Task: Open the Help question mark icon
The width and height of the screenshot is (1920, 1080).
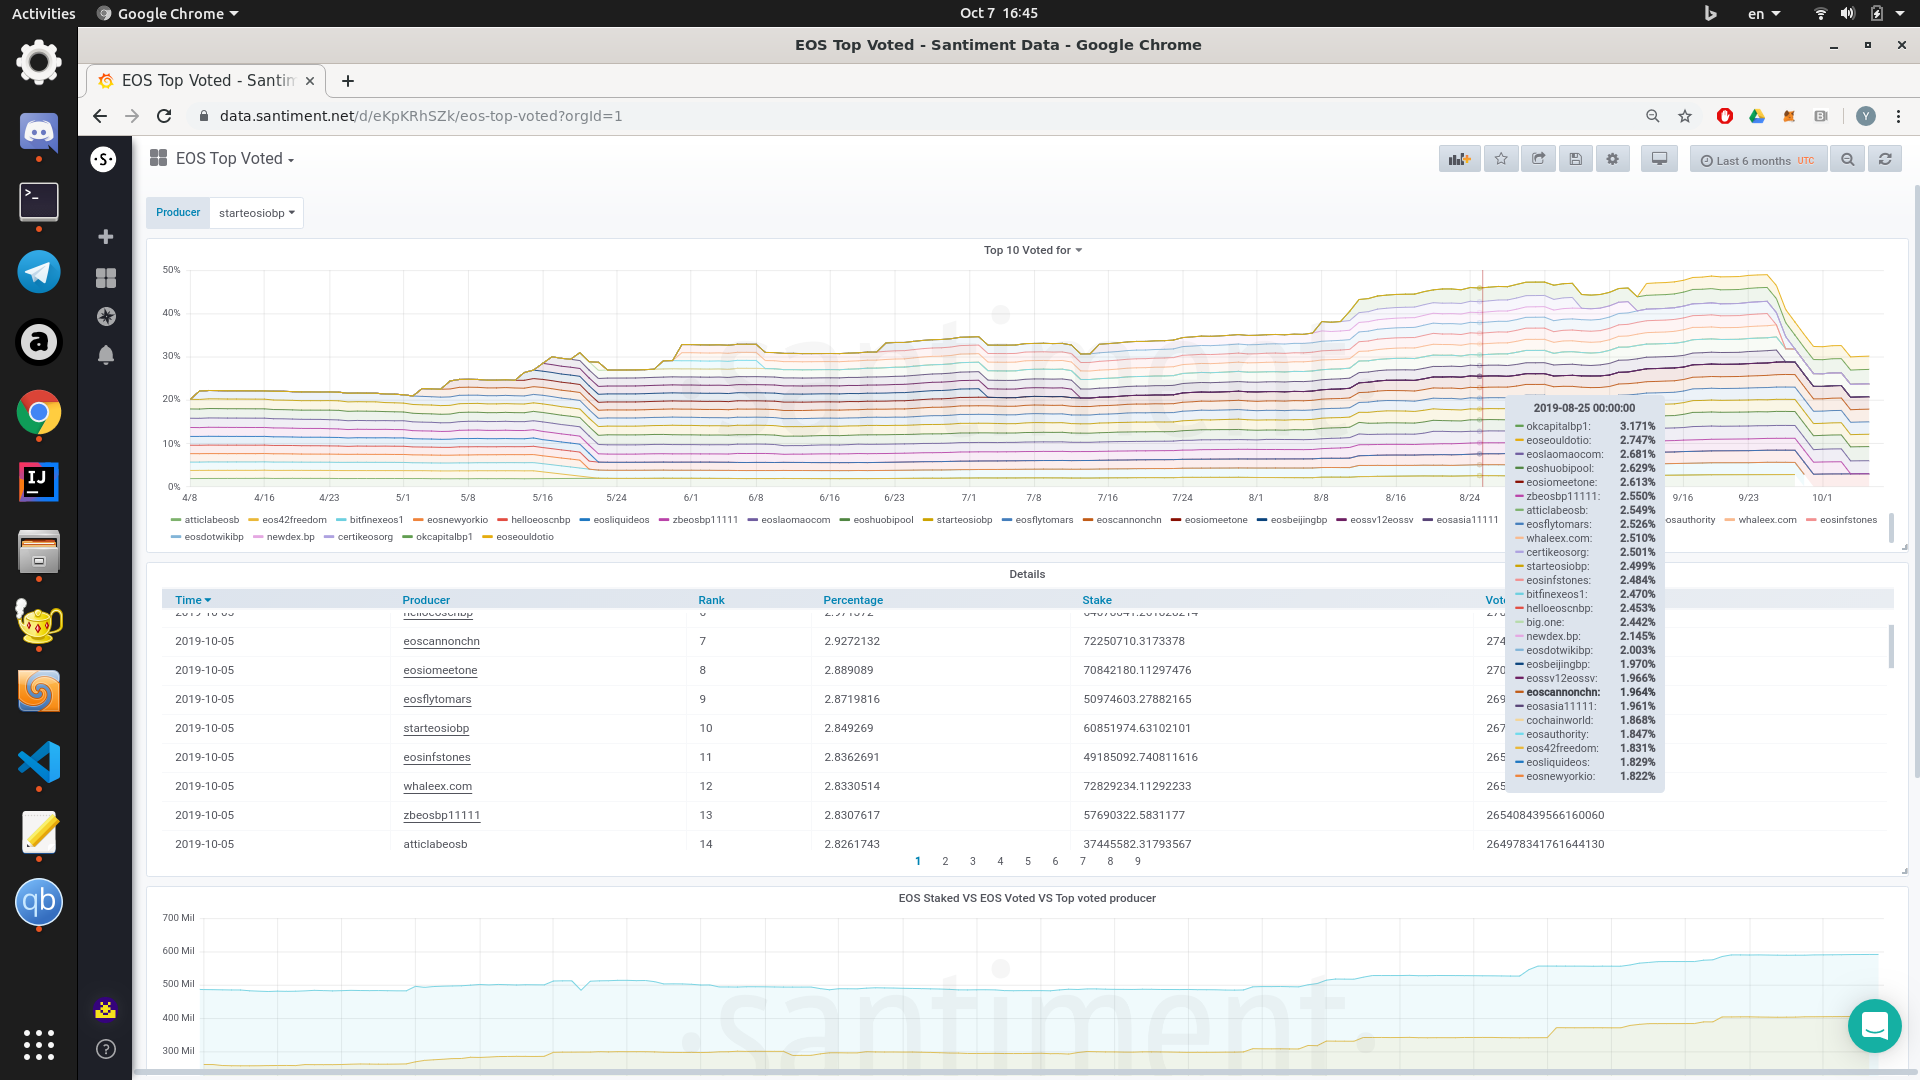Action: pos(105,1049)
